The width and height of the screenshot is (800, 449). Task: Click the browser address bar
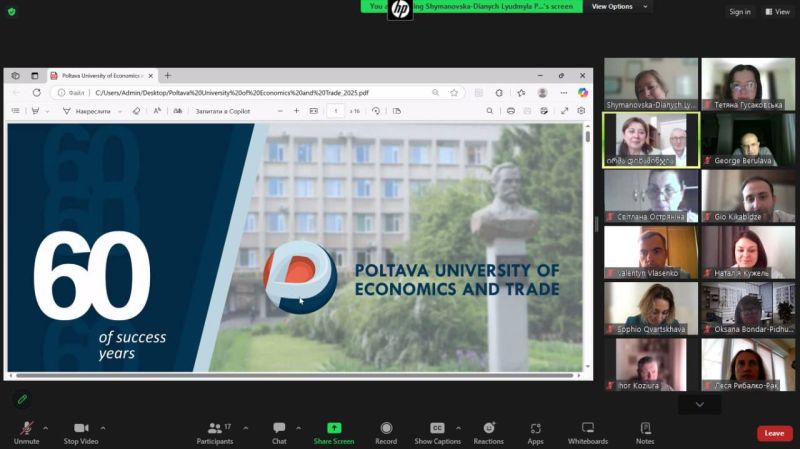(x=250, y=93)
